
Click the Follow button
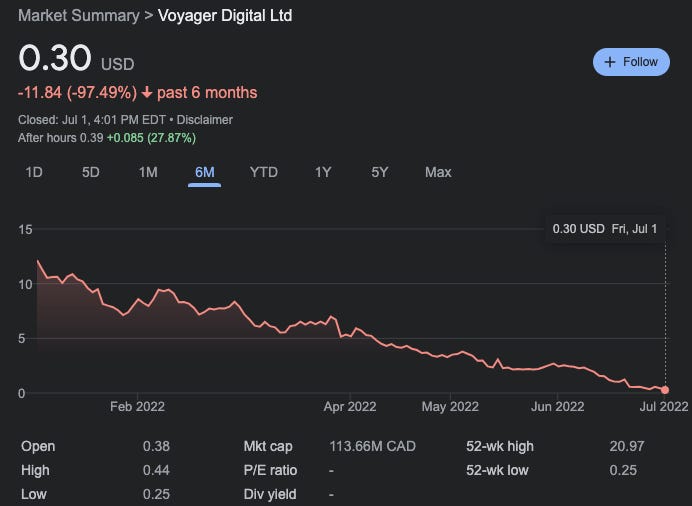tap(631, 62)
